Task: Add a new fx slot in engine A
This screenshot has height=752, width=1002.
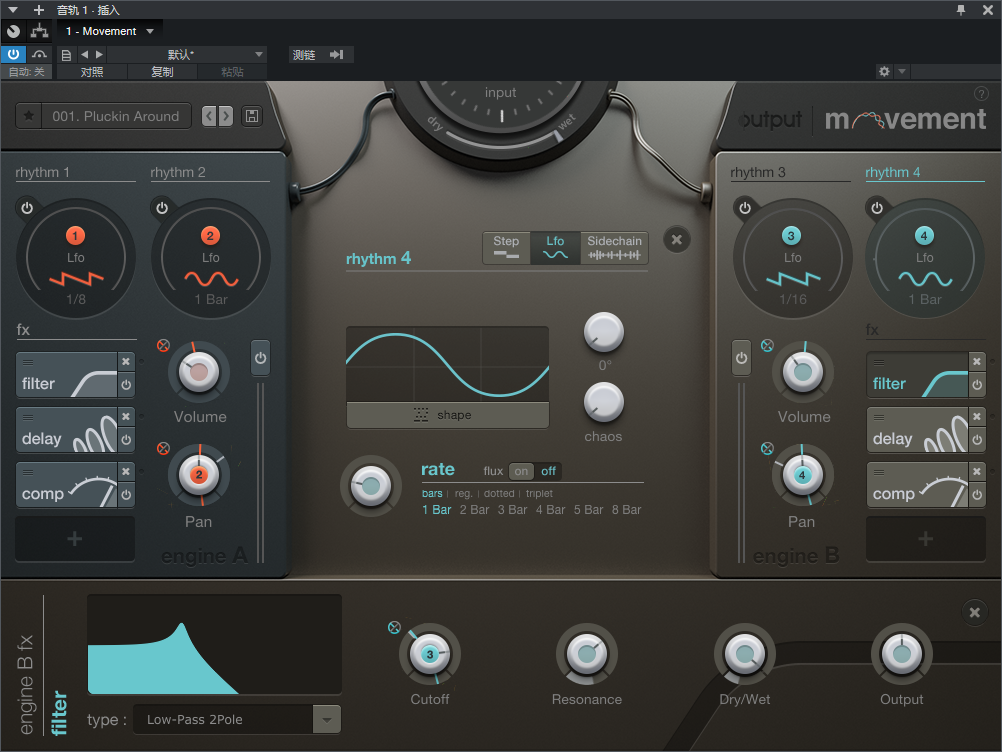Action: point(75,539)
